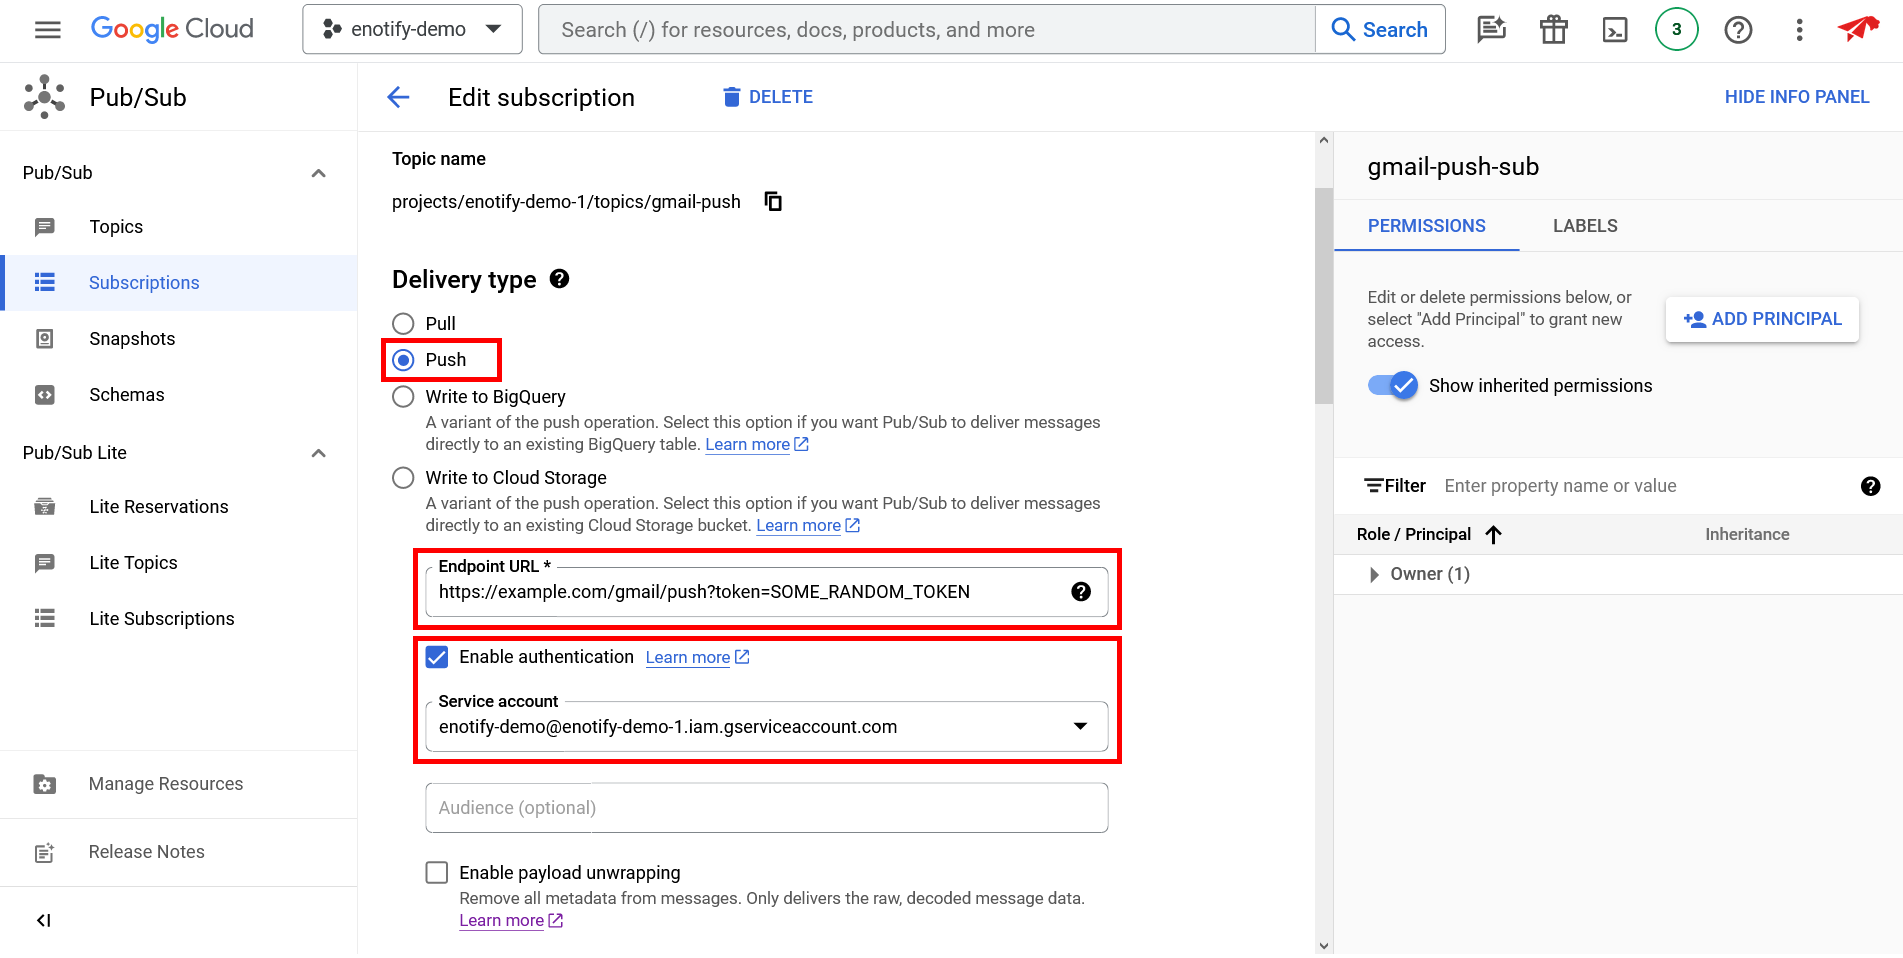Open the Cloud Shell terminal icon
This screenshot has width=1903, height=958.
click(x=1614, y=30)
